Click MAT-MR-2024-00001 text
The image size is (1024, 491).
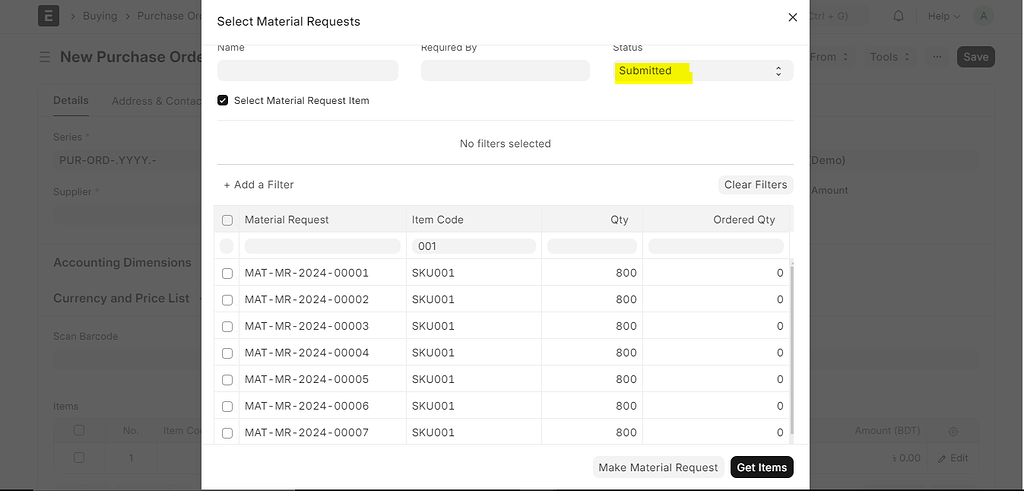306,273
